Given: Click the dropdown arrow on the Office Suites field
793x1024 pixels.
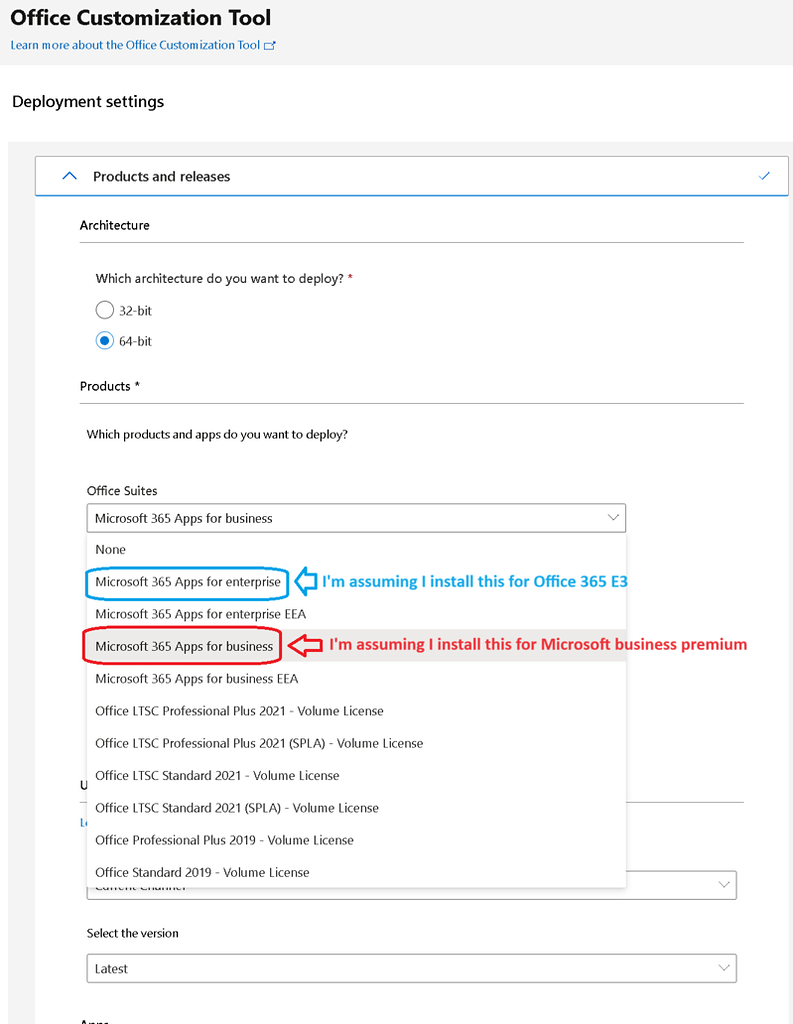Looking at the screenshot, I should coord(614,518).
